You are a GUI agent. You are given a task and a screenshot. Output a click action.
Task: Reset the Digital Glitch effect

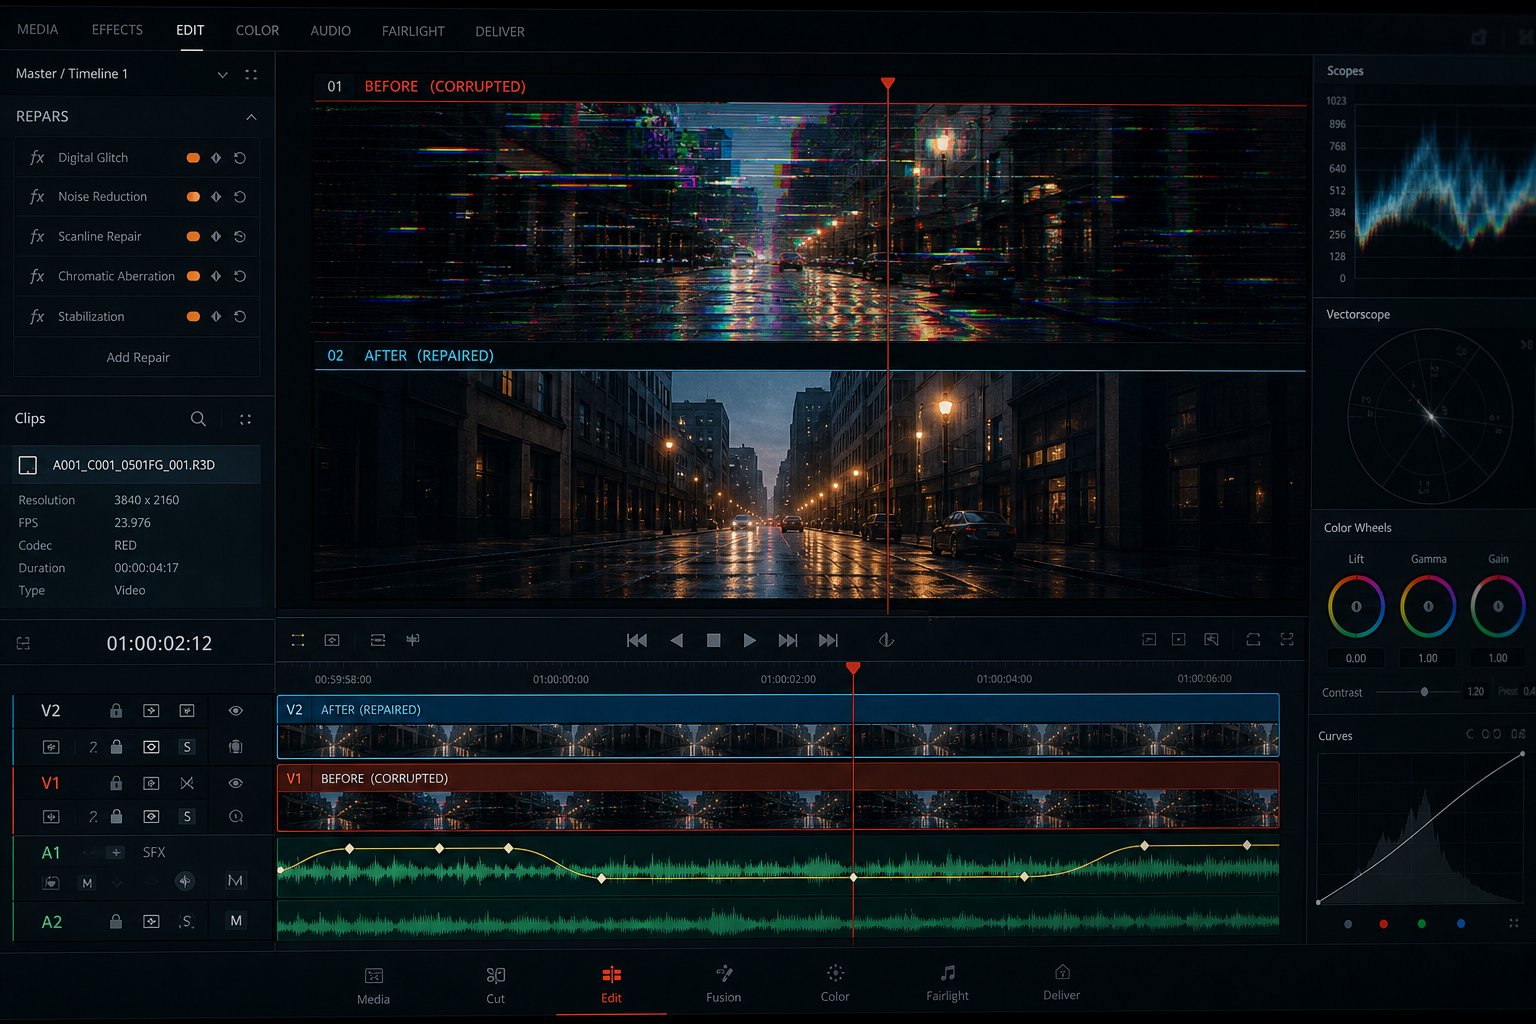click(240, 158)
